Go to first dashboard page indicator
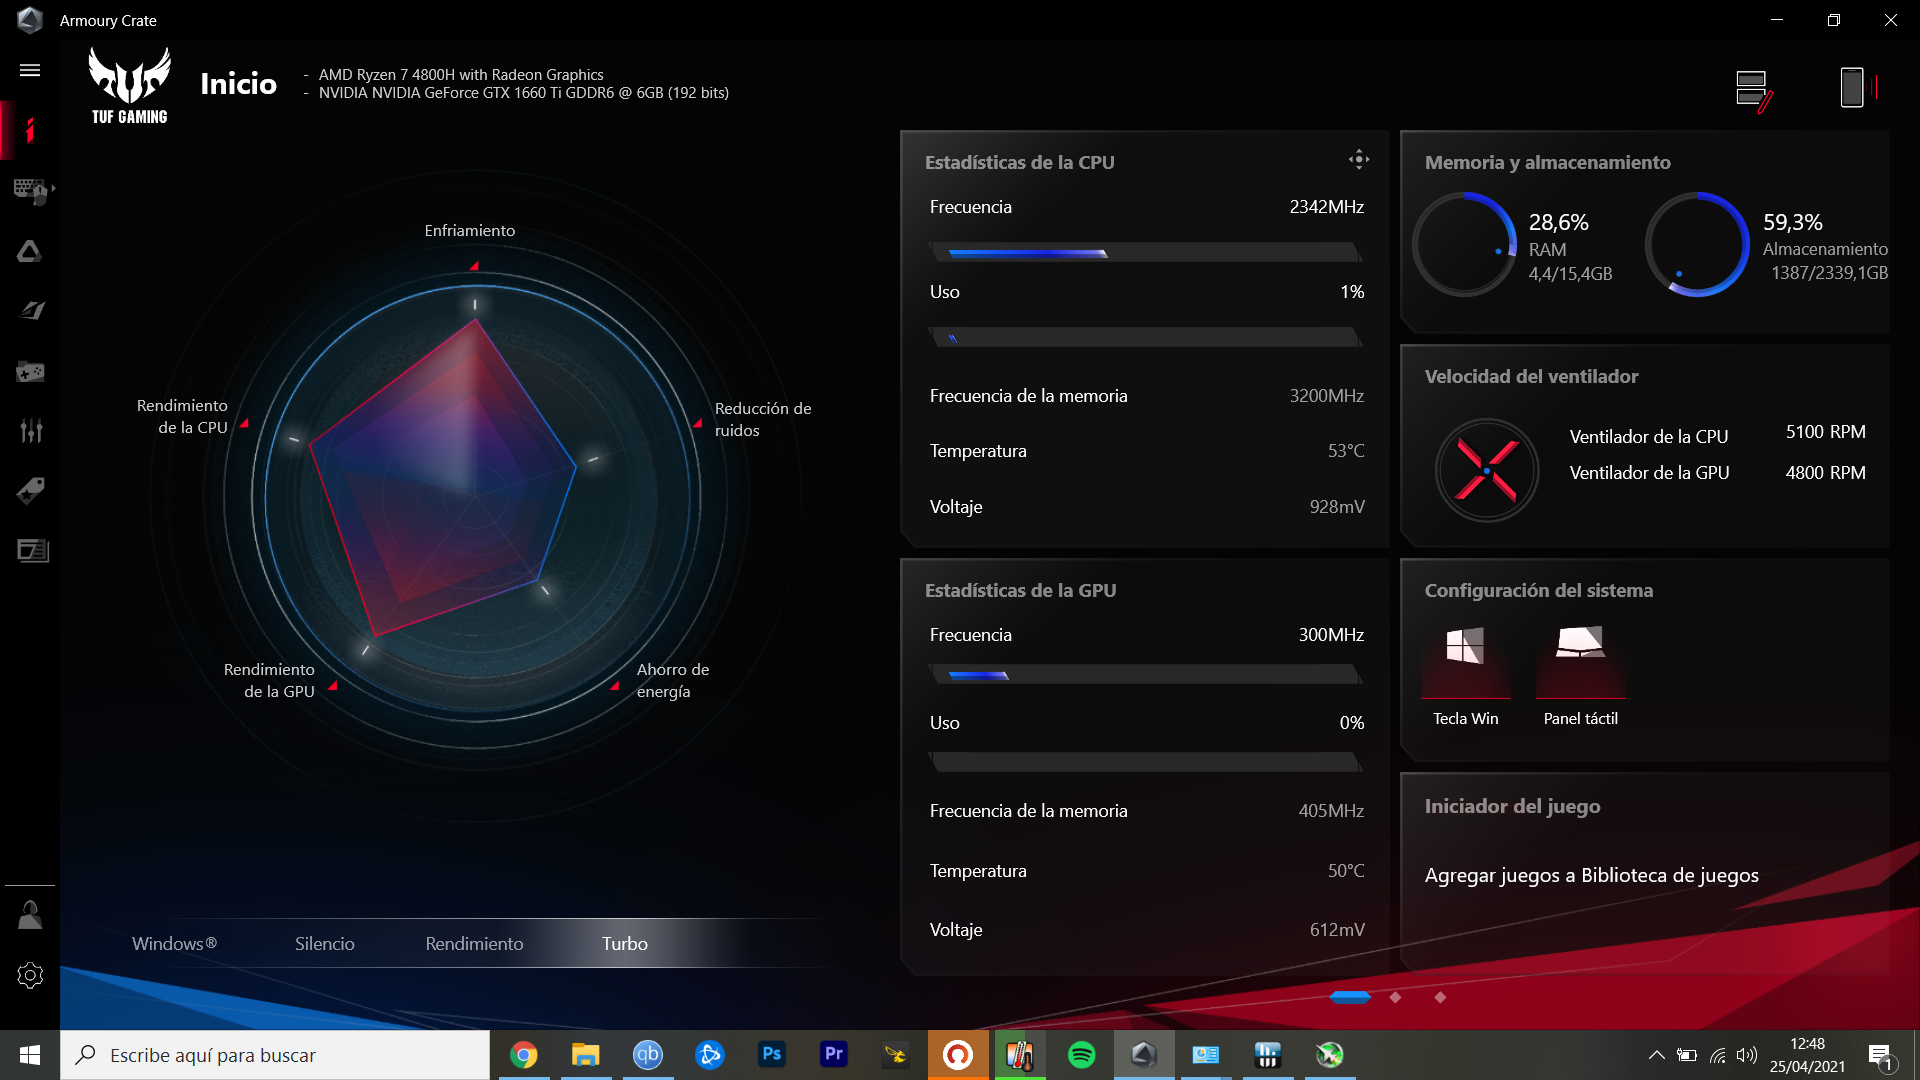The image size is (1920, 1080). pos(1350,997)
